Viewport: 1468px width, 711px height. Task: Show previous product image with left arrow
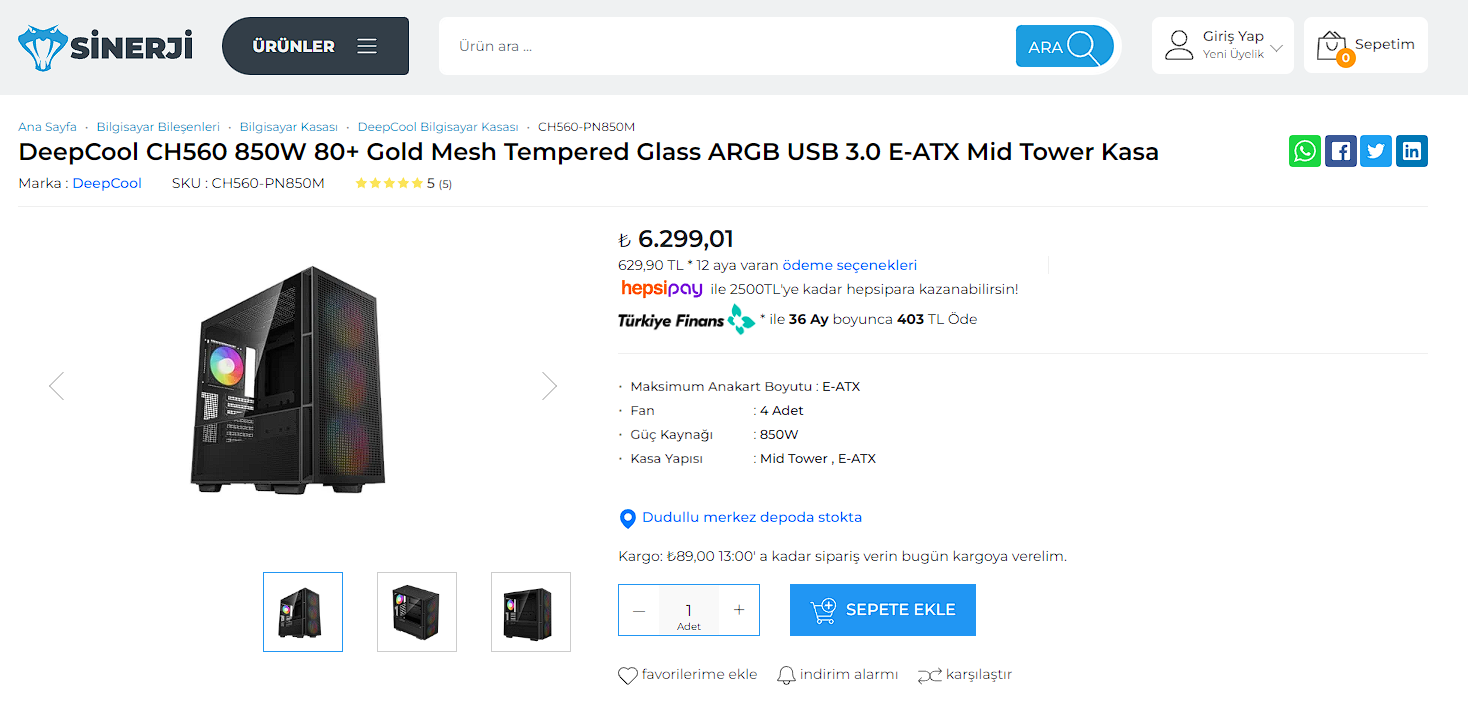(56, 386)
